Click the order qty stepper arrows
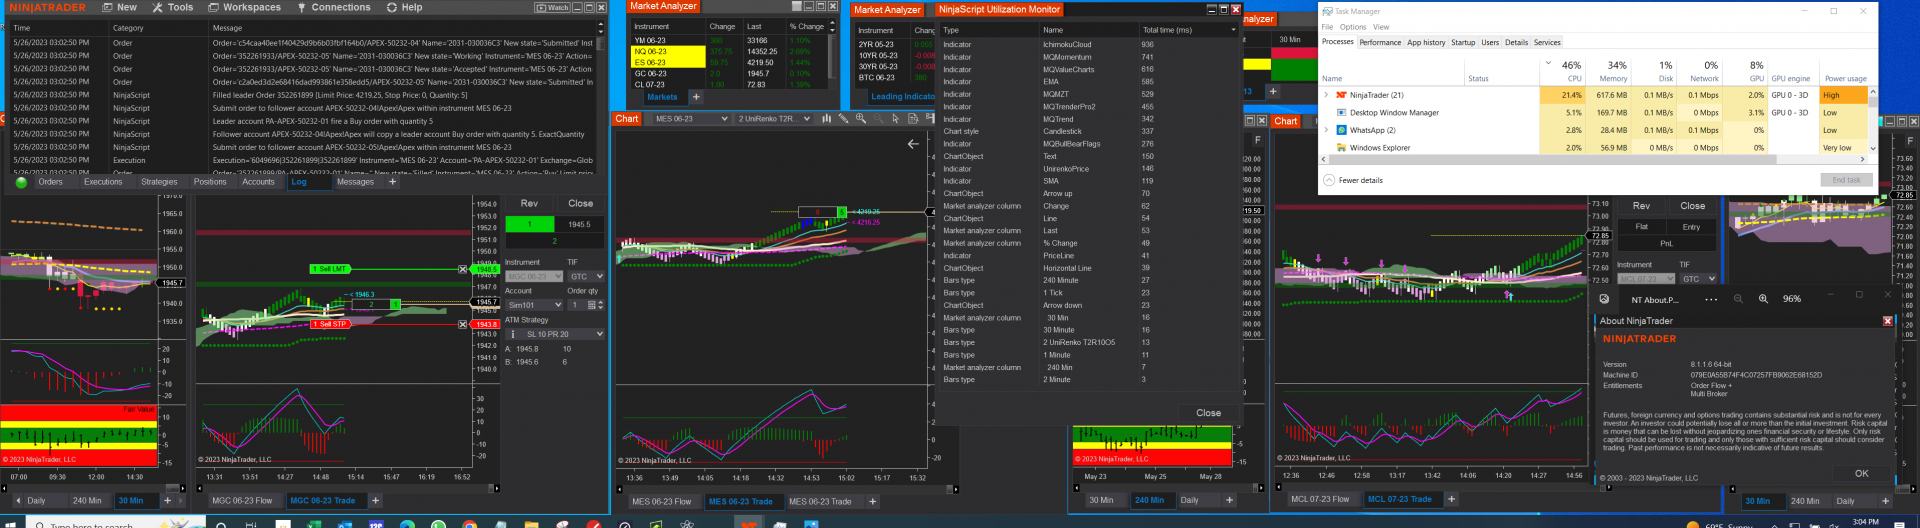Screen dimensions: 1920x528 (x=600, y=305)
